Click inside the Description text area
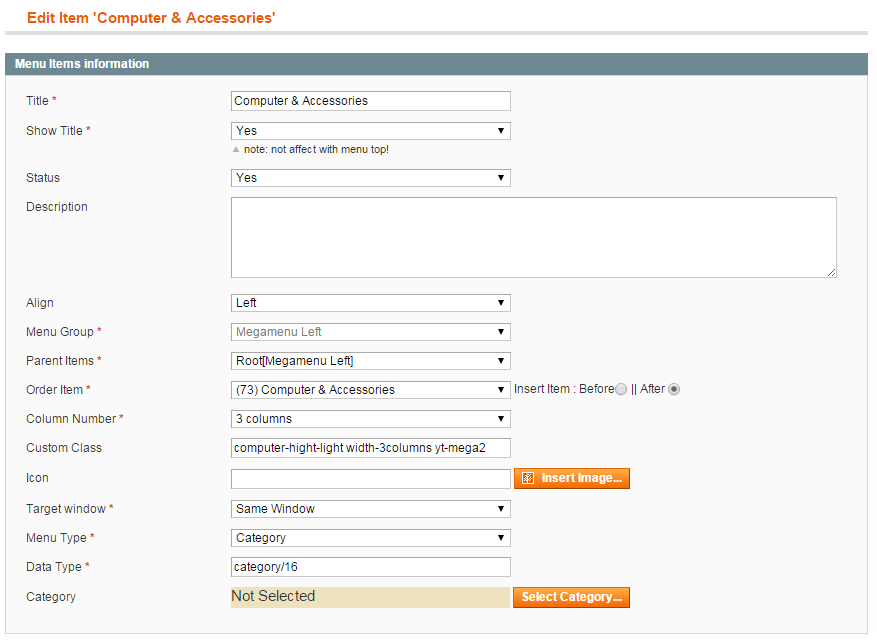877x640 pixels. 534,237
